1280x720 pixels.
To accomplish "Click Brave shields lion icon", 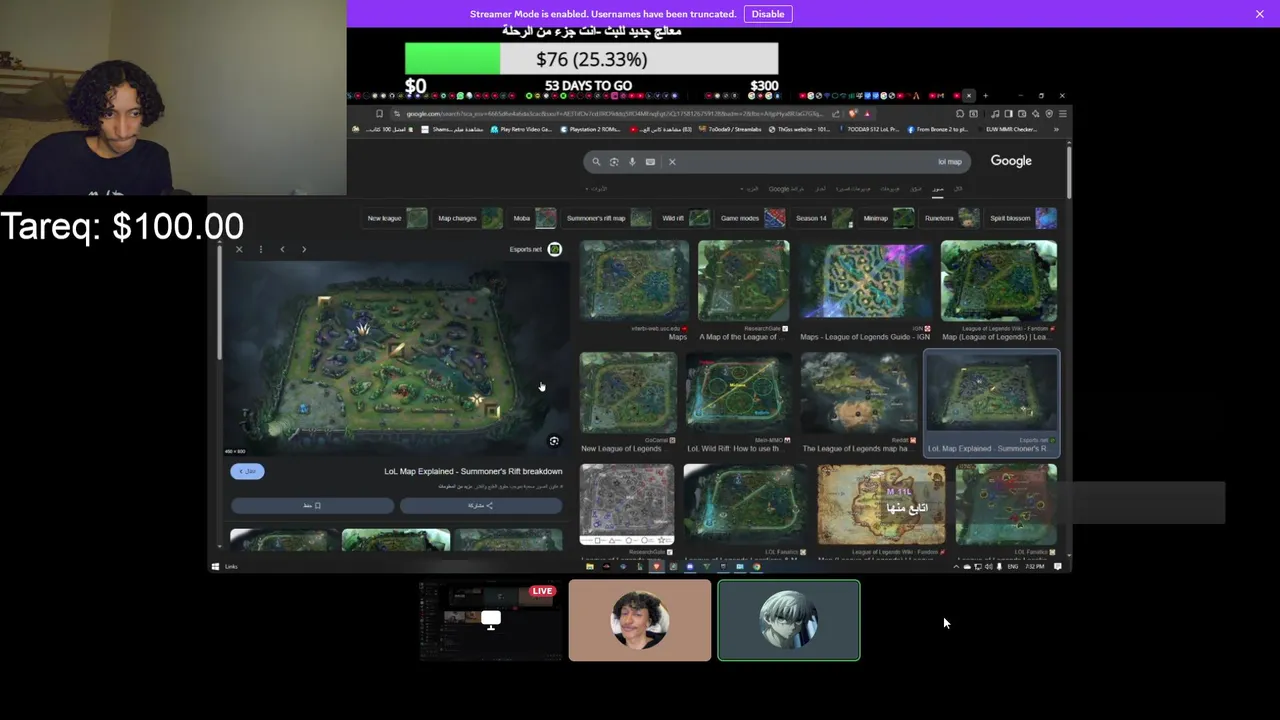I will 853,114.
